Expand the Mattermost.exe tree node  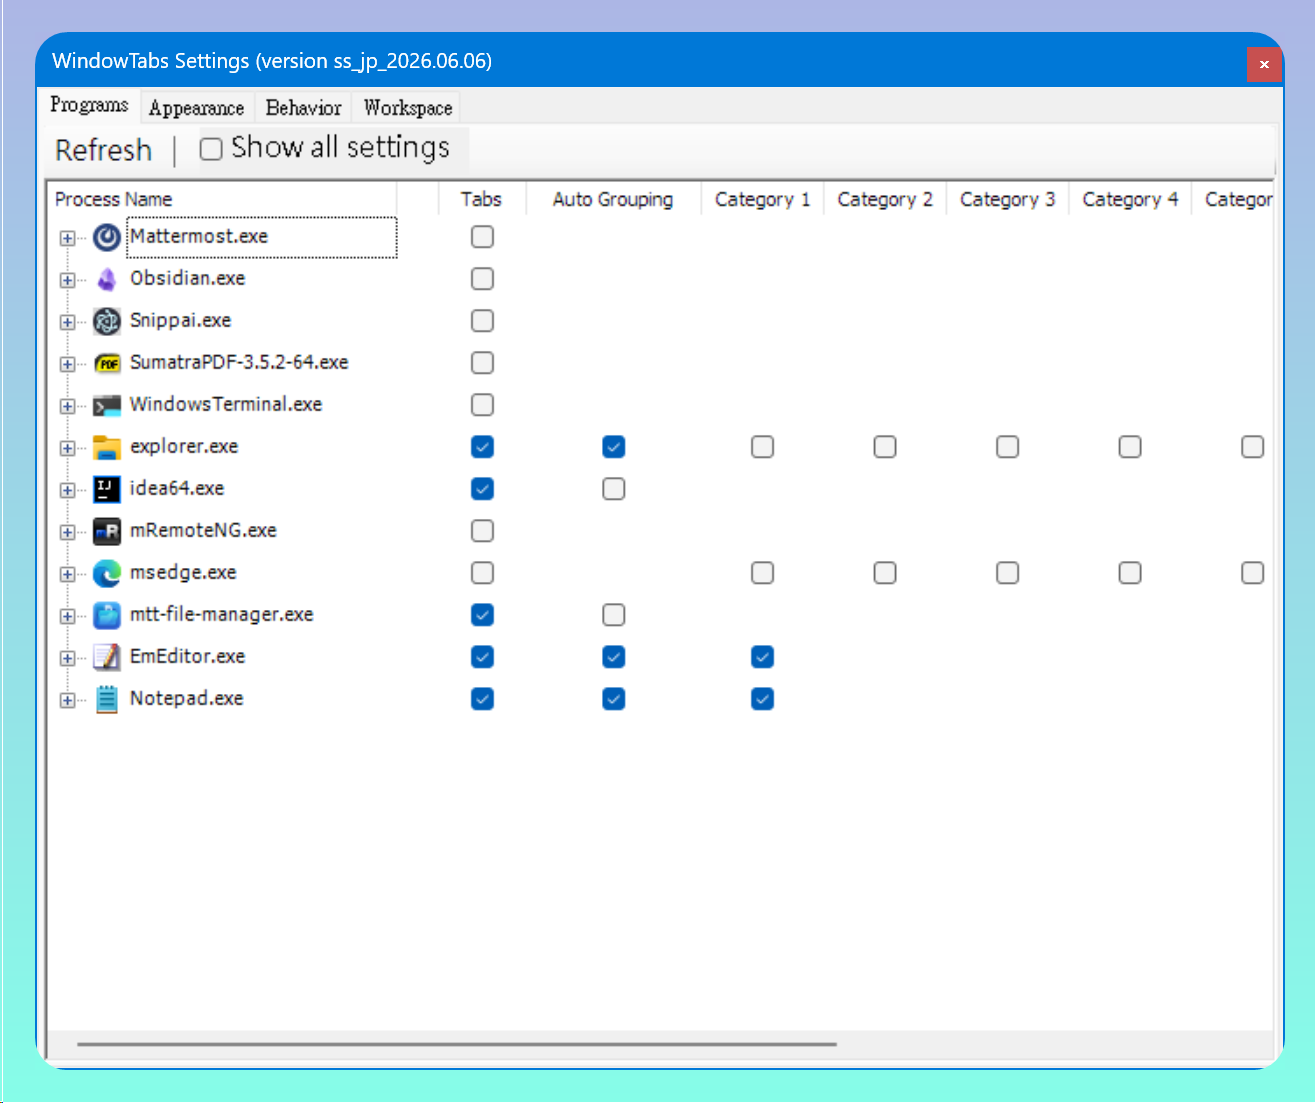tap(67, 238)
